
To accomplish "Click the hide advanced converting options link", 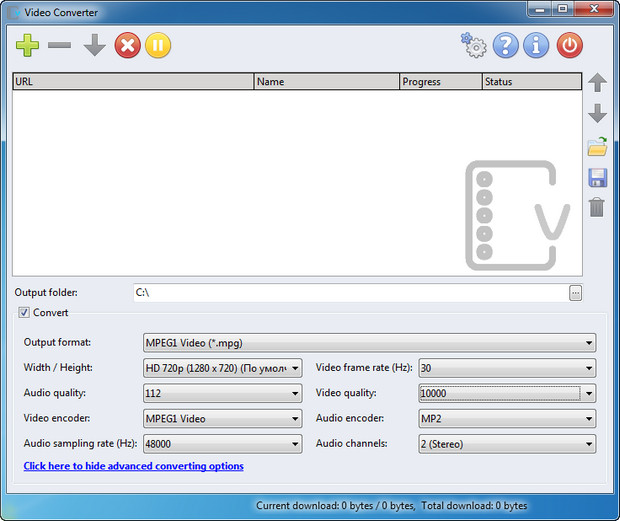I will [133, 466].
